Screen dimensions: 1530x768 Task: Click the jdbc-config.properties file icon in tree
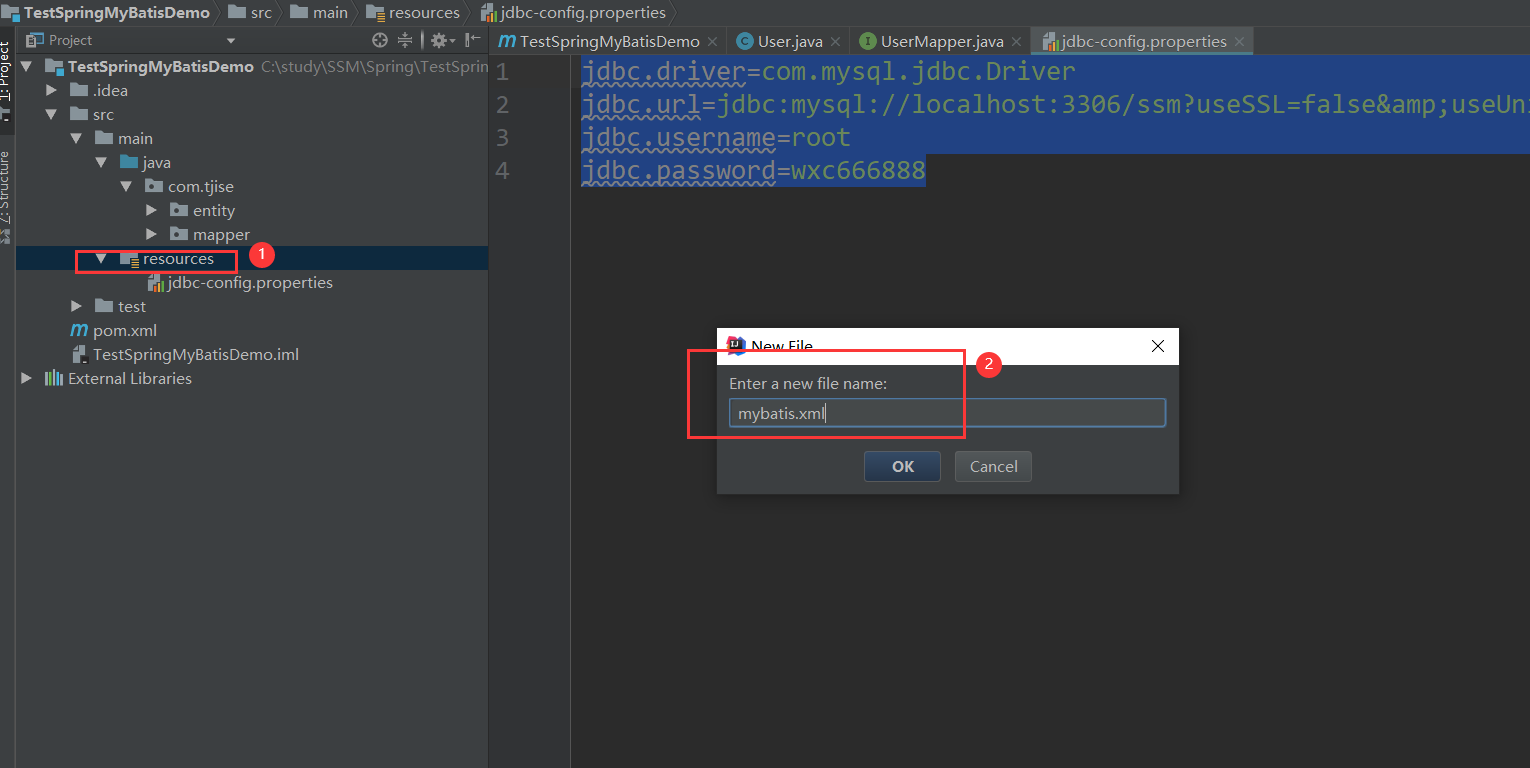coord(155,283)
